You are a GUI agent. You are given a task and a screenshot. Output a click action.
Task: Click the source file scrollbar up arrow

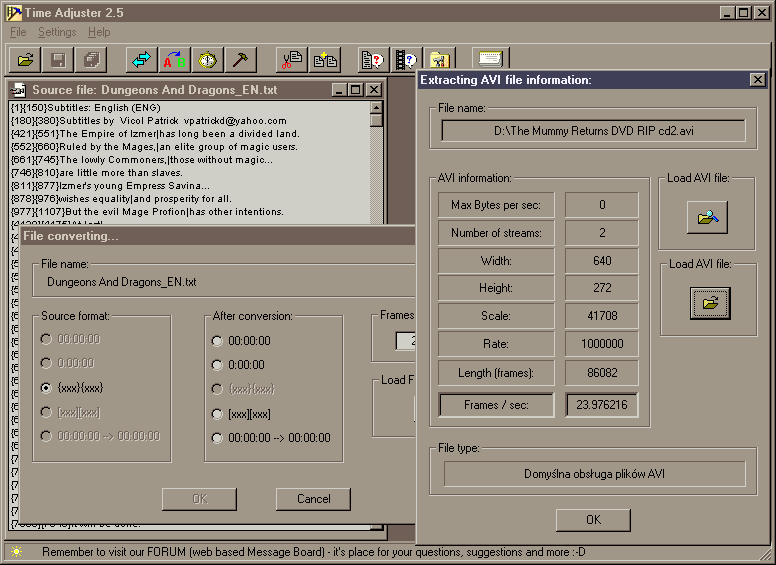point(377,105)
